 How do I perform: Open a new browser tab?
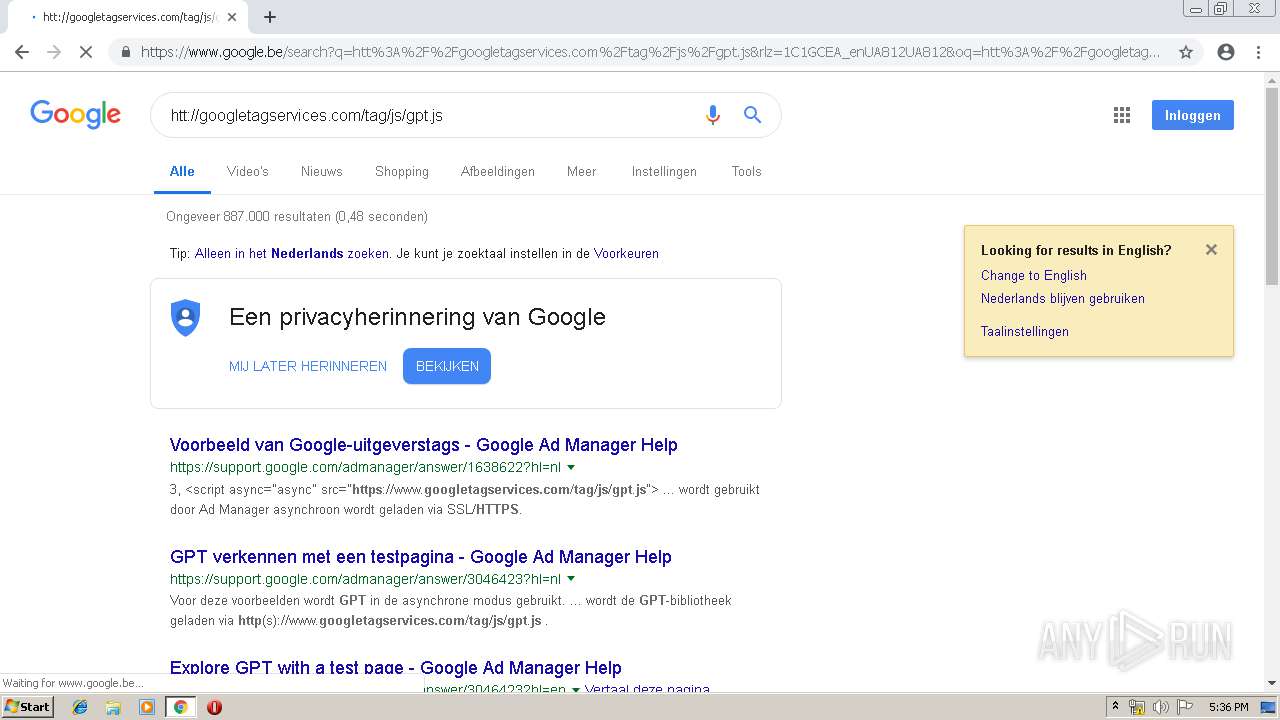coord(270,17)
